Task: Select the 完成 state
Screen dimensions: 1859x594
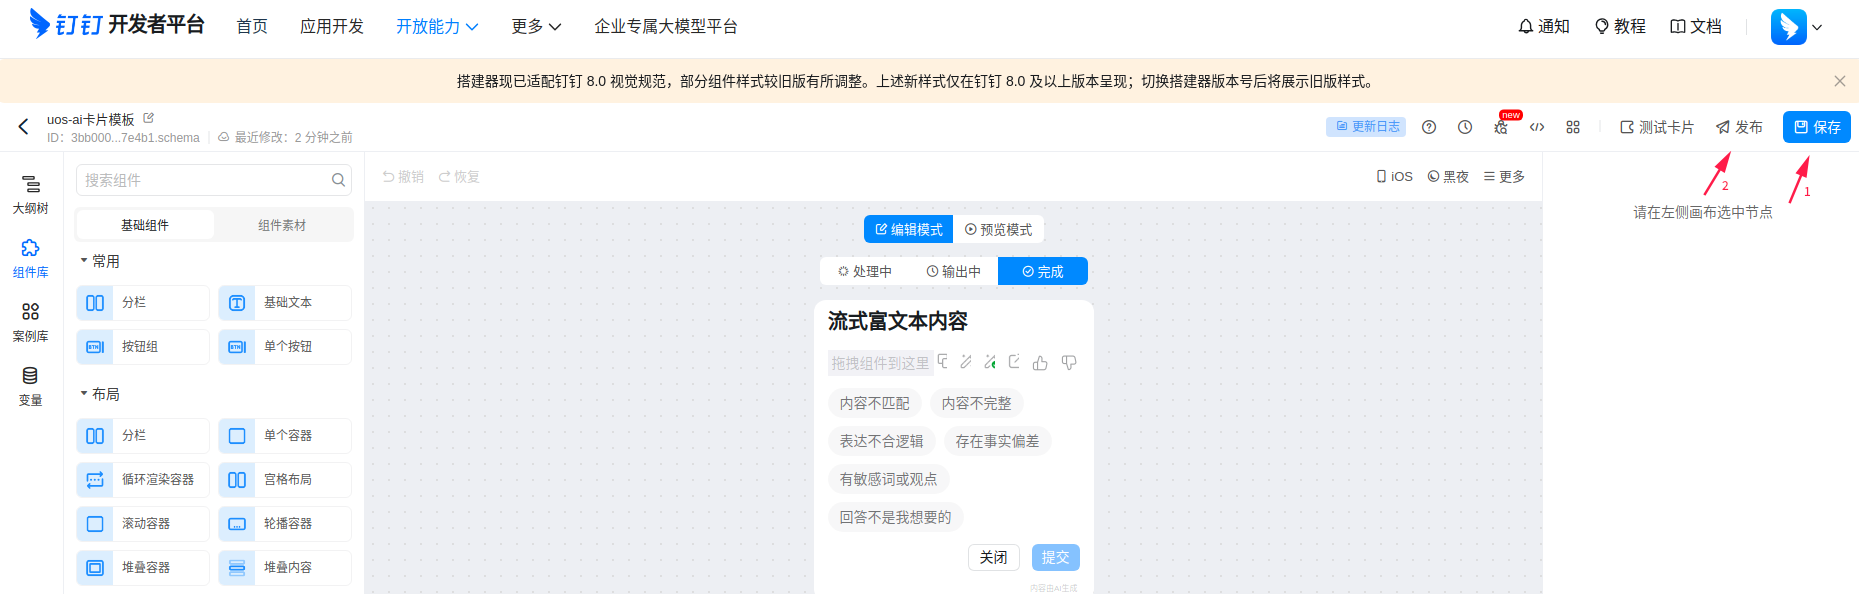Action: 1042,271
